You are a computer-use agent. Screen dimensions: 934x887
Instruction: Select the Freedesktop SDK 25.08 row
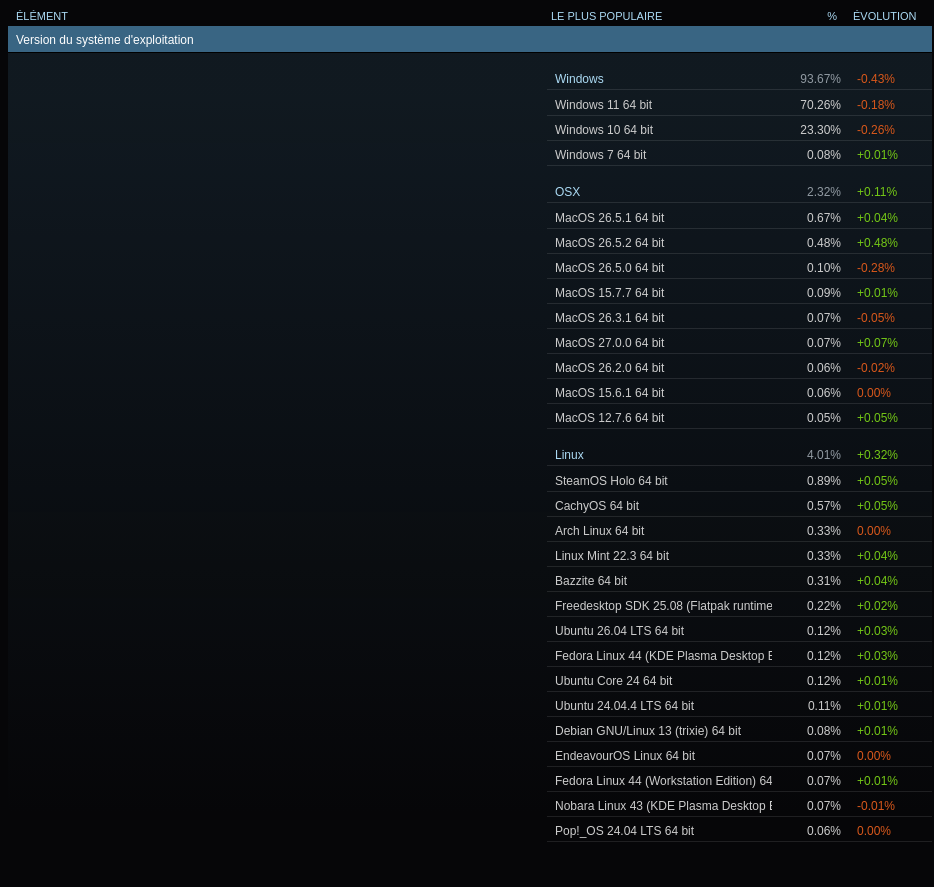click(x=739, y=605)
